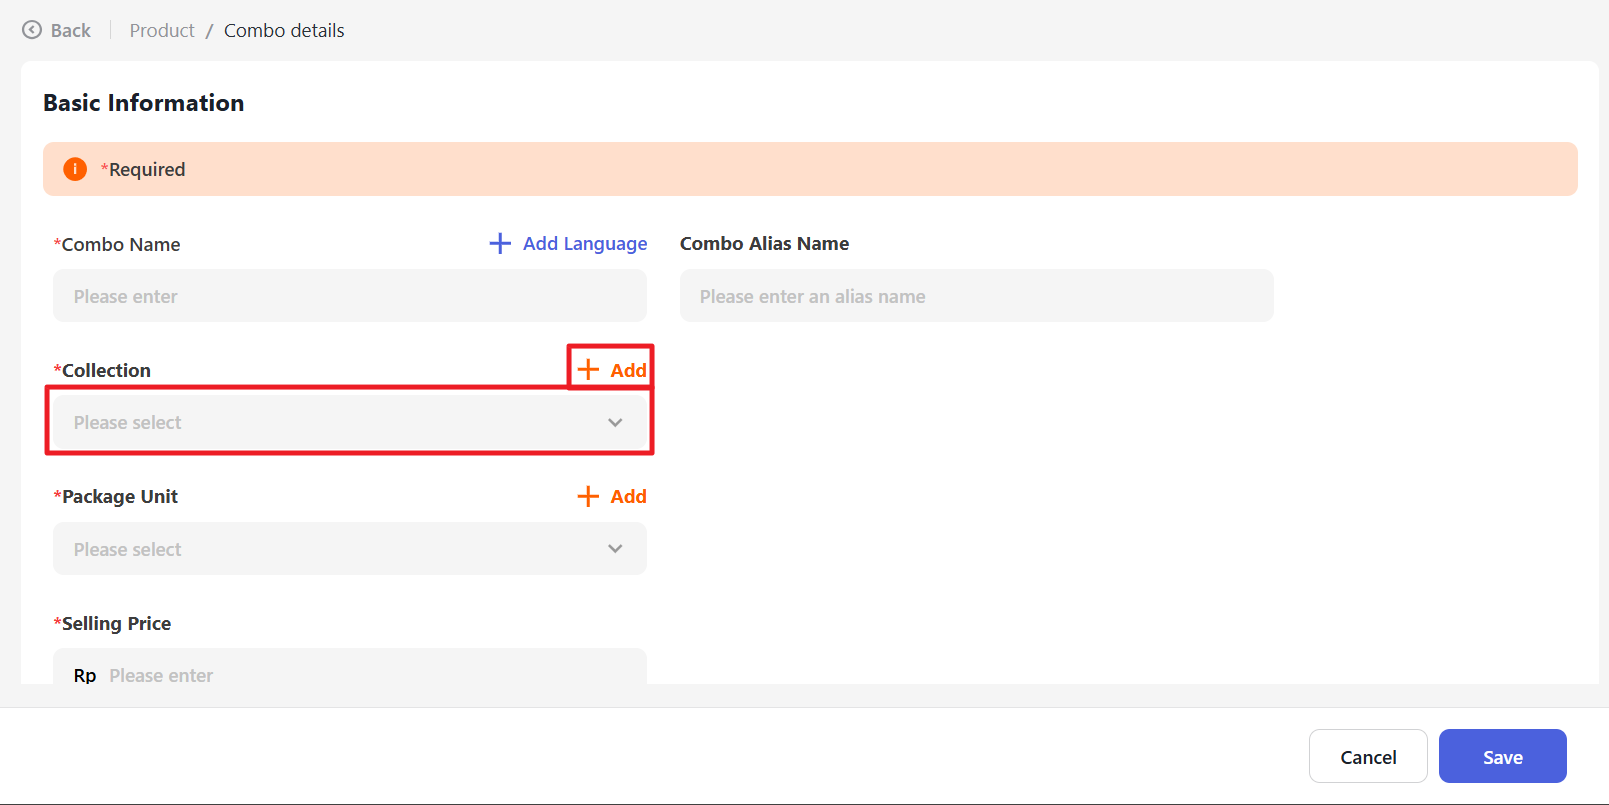This screenshot has width=1609, height=805.
Task: Click the Back text link
Action: 71,30
